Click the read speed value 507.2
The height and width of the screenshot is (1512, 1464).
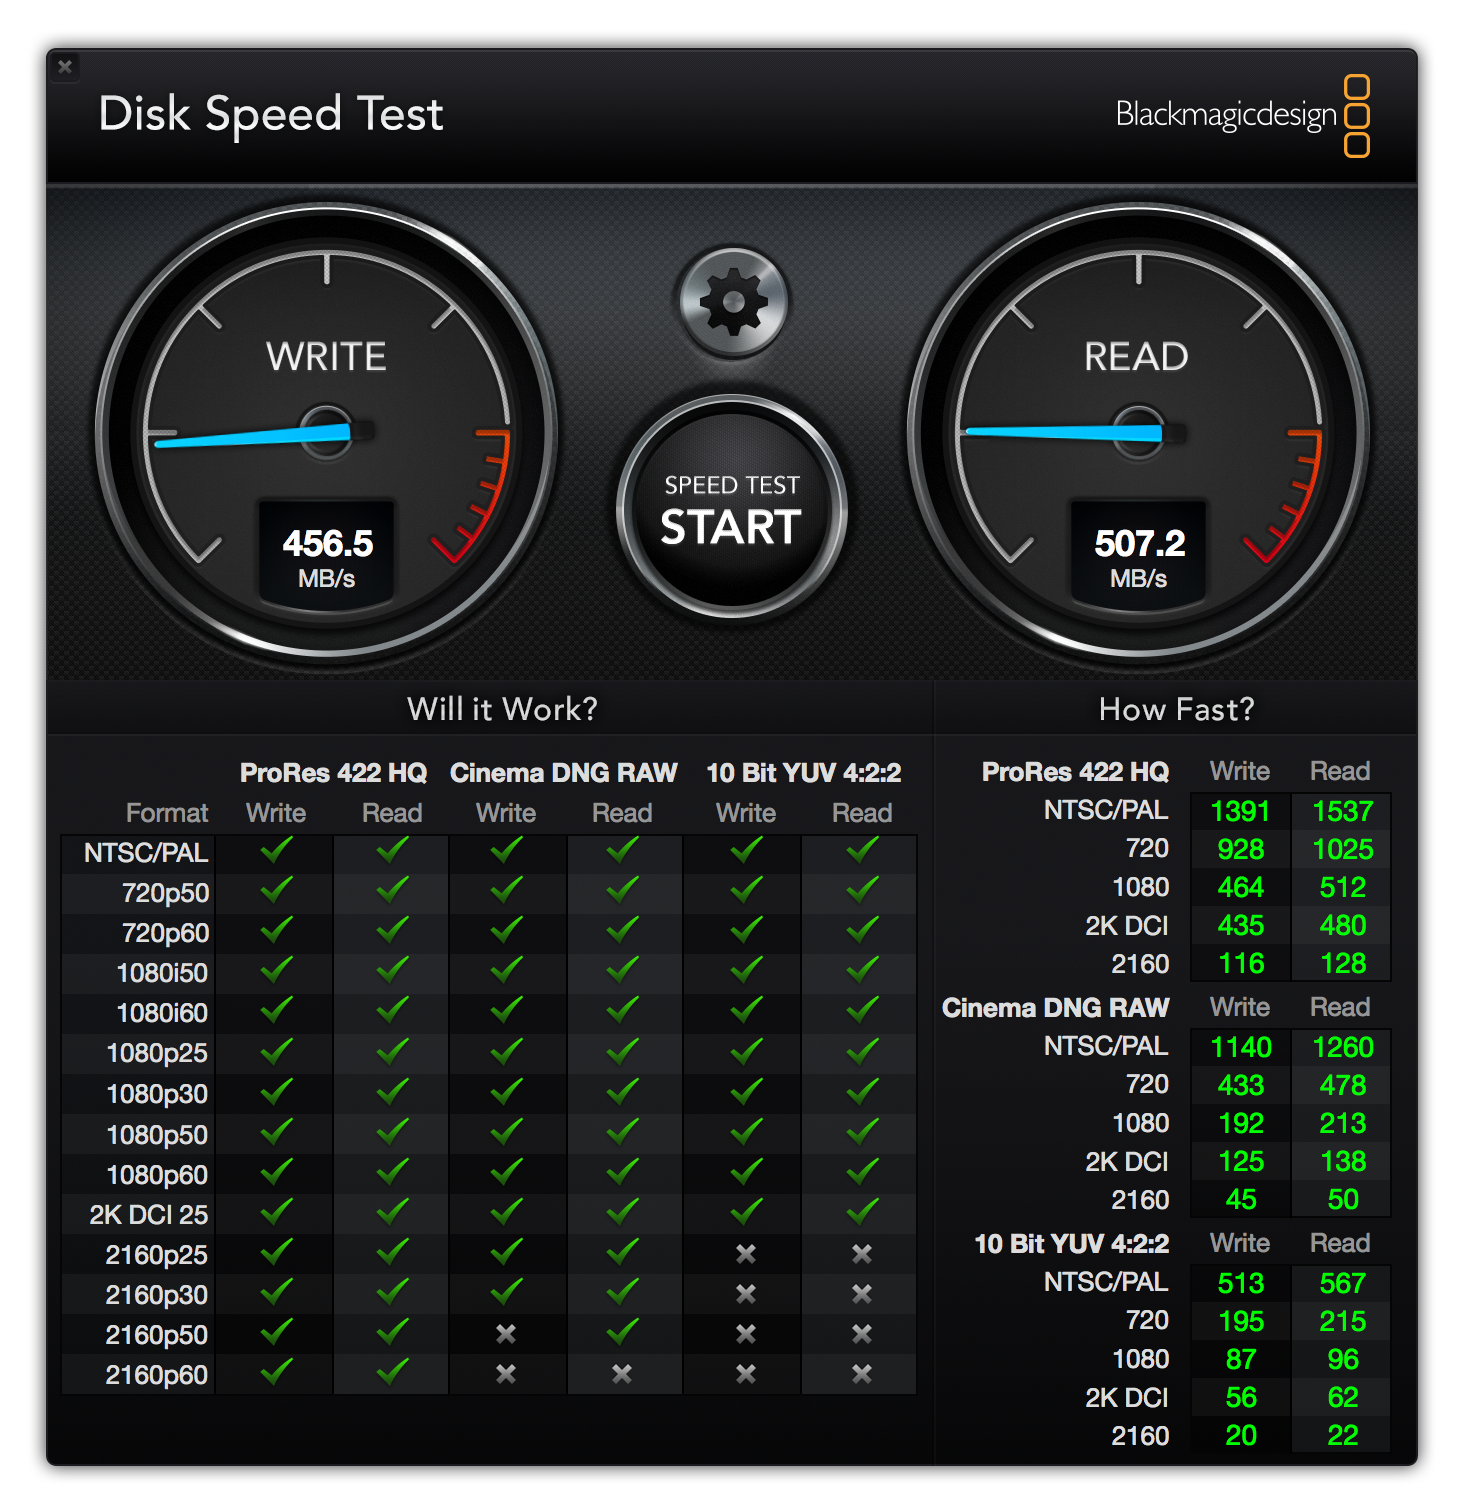tap(1139, 543)
